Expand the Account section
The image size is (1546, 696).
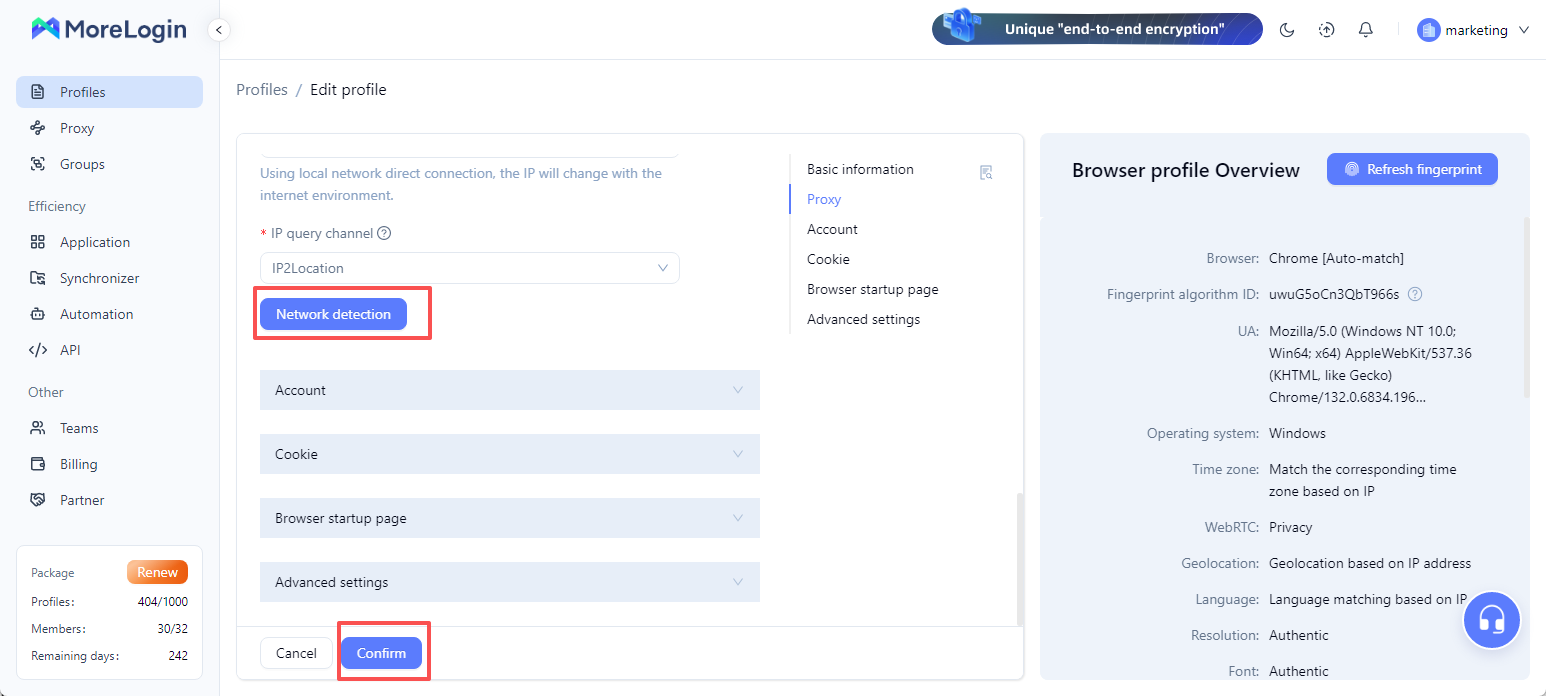tap(509, 389)
